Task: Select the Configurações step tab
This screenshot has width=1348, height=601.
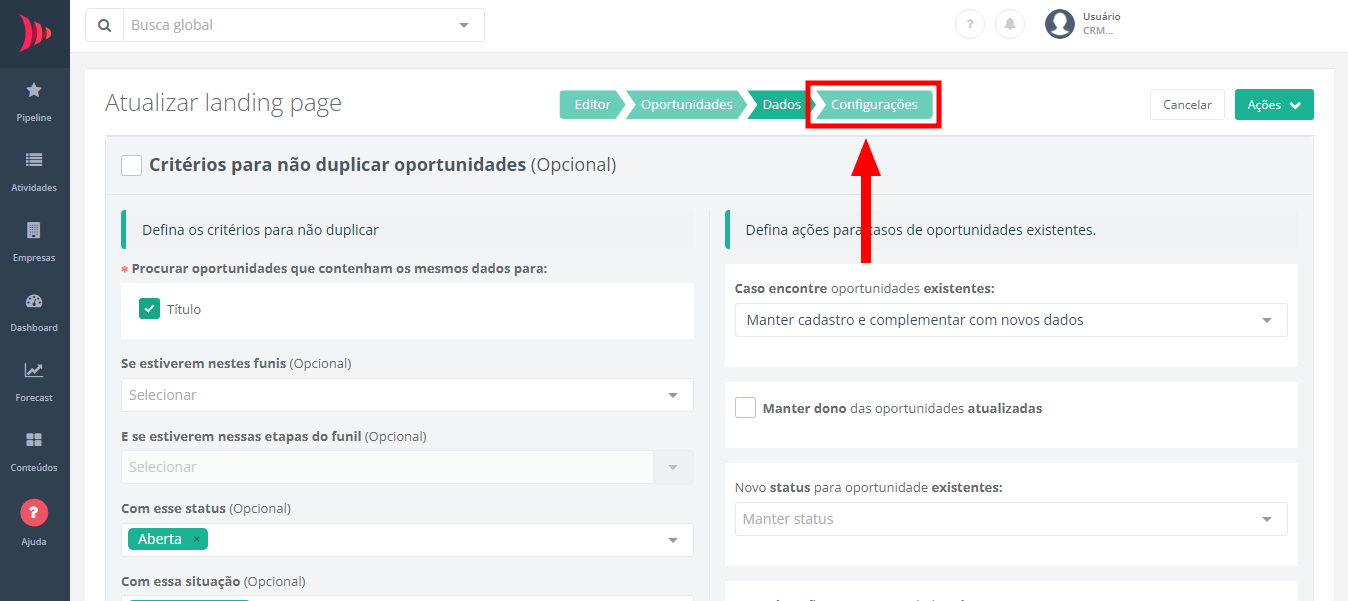Action: click(874, 105)
